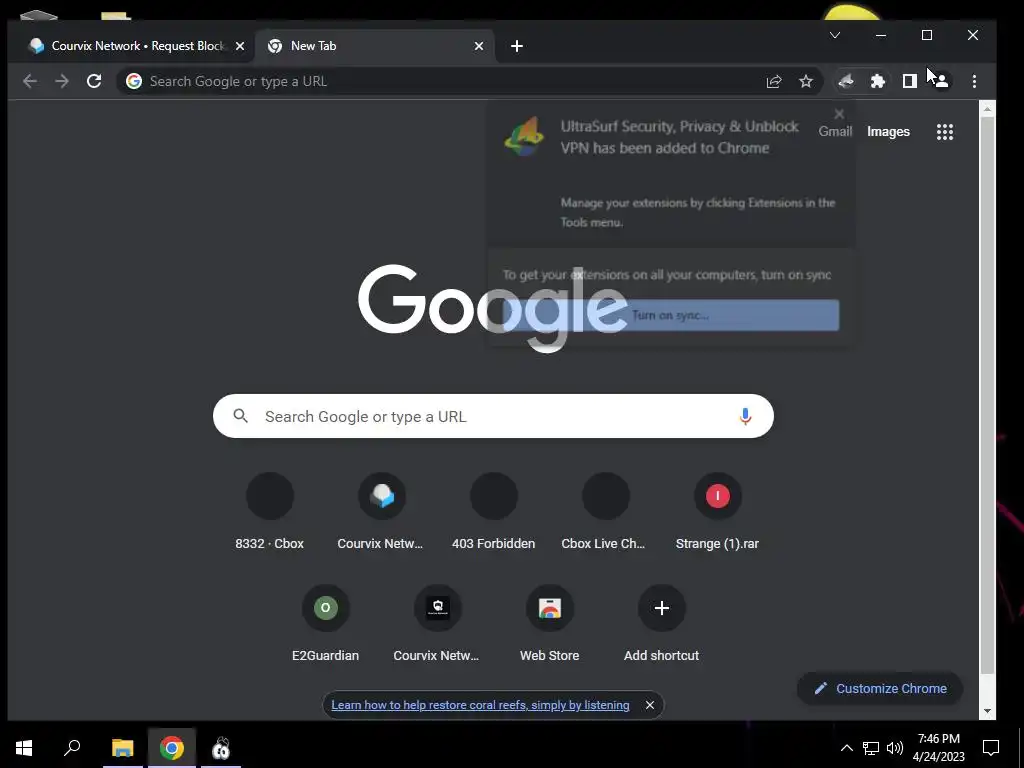The height and width of the screenshot is (768, 1024).
Task: Open the Courvix Netw... shortcut with cube icon
Action: pos(381,511)
